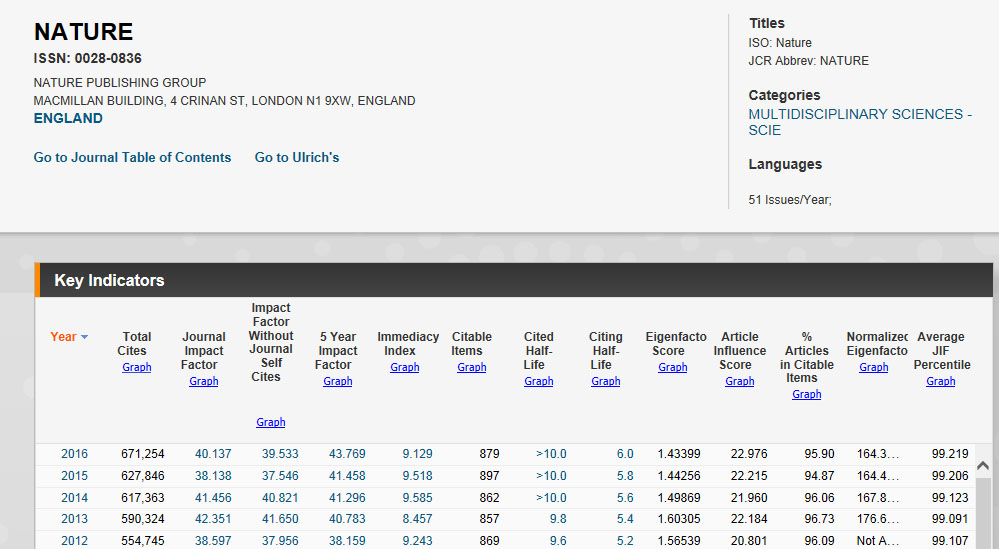
Task: Open 2016 citing half-life value 6.0
Action: [x=625, y=454]
